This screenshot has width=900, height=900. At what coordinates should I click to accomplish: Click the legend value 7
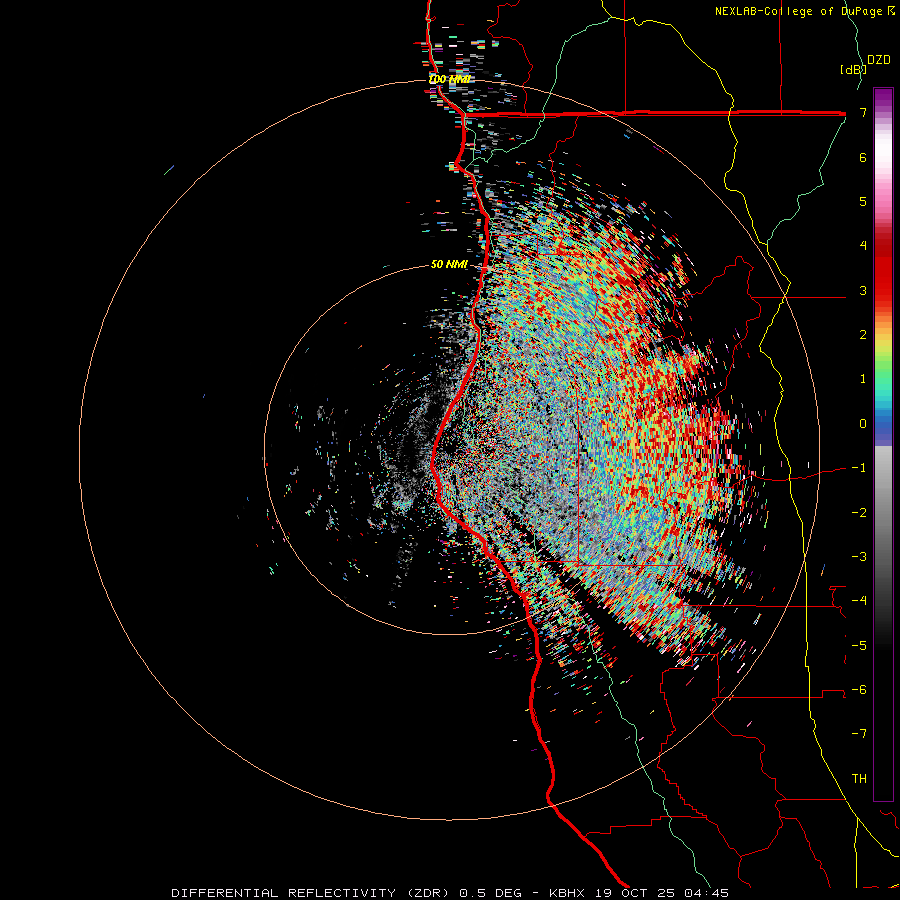pos(863,112)
